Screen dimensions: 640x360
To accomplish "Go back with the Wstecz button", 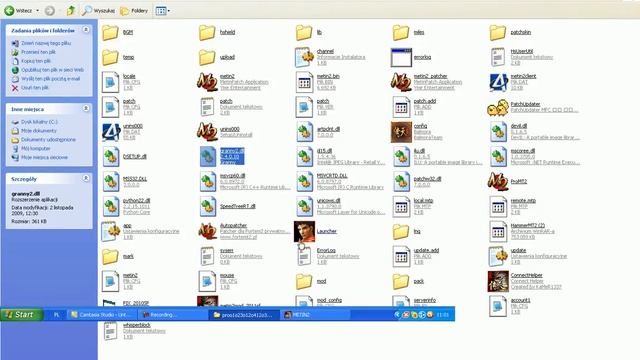I will [x=18, y=11].
